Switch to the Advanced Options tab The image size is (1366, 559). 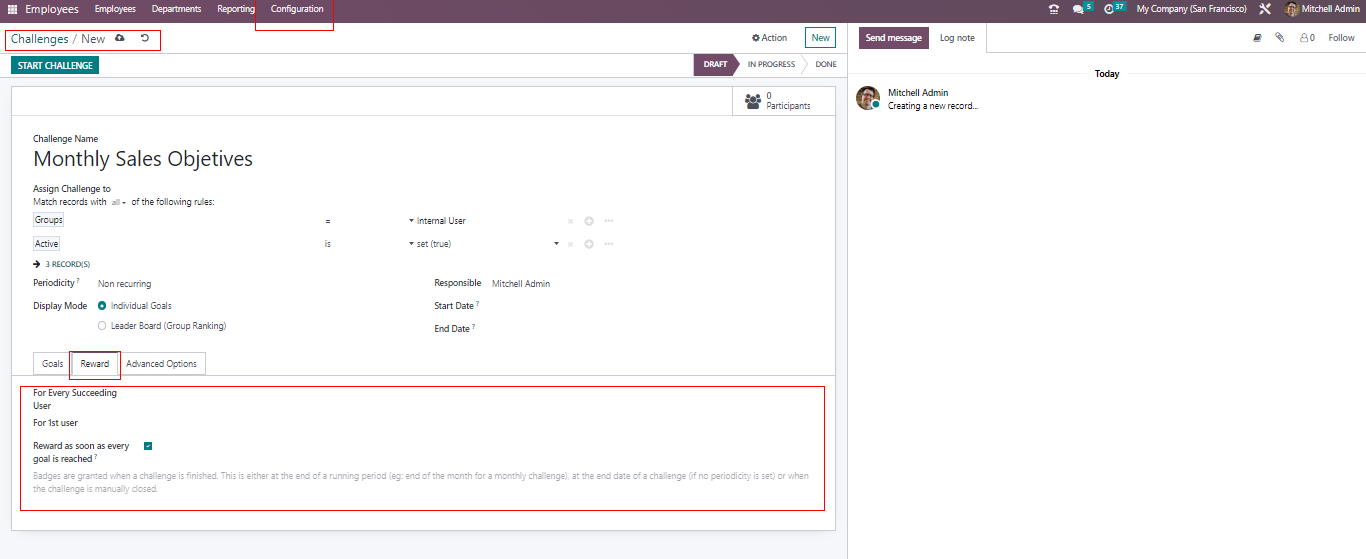[161, 364]
